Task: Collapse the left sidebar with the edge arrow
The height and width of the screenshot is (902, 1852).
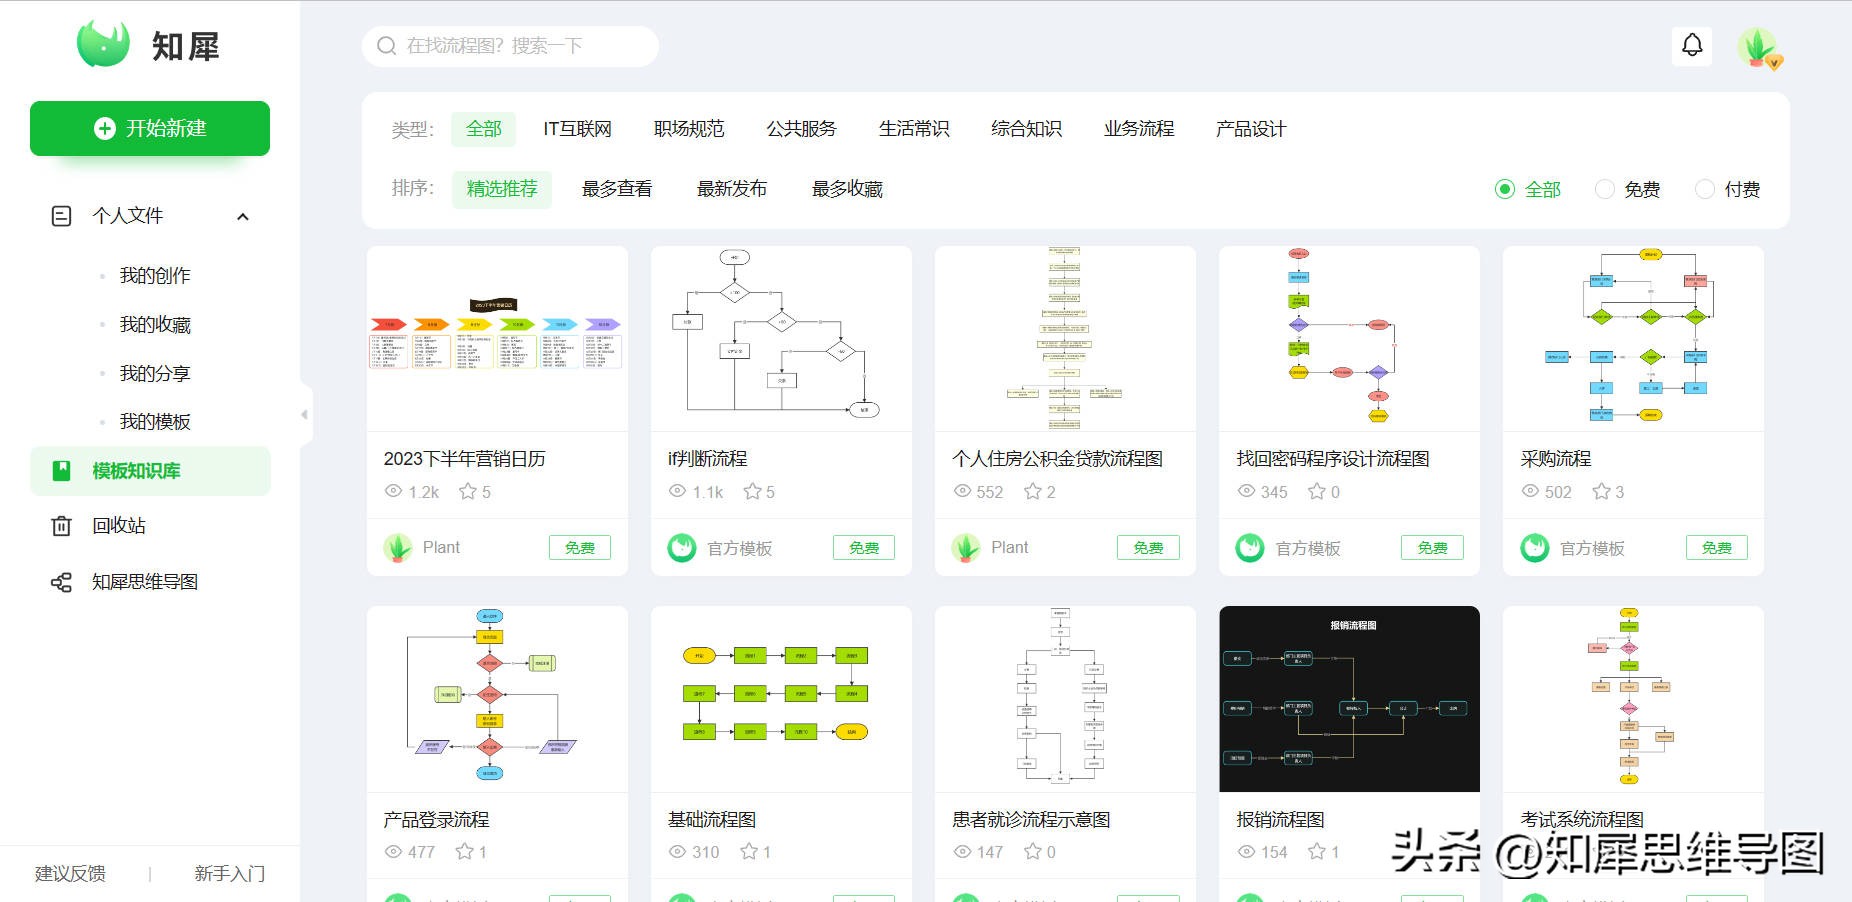Action: (303, 414)
